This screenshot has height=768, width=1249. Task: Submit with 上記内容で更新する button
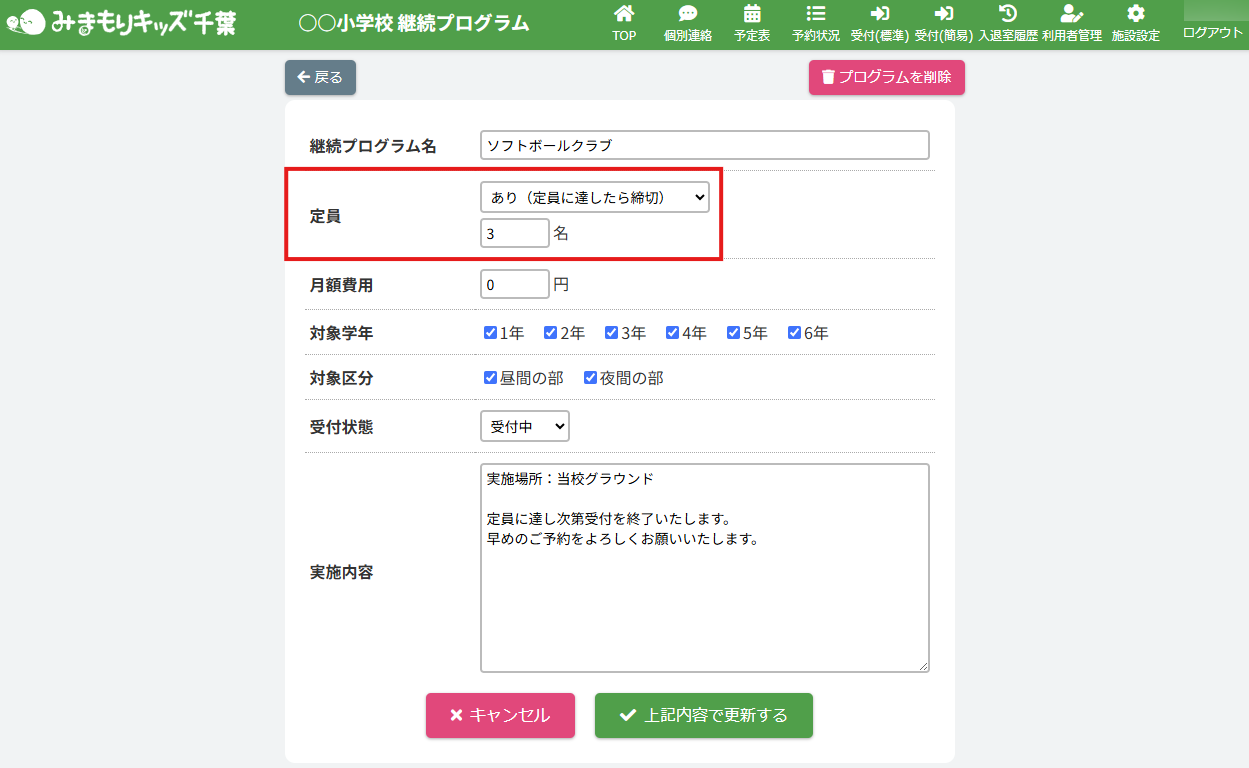703,715
